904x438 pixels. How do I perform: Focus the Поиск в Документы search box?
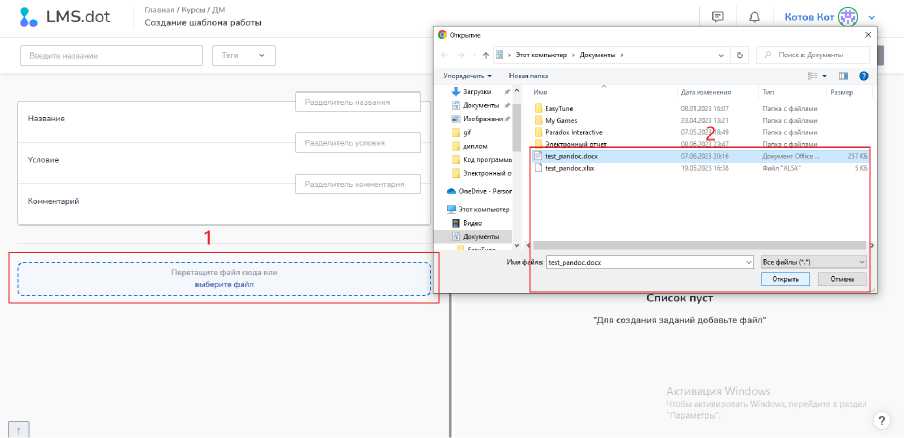(x=813, y=55)
